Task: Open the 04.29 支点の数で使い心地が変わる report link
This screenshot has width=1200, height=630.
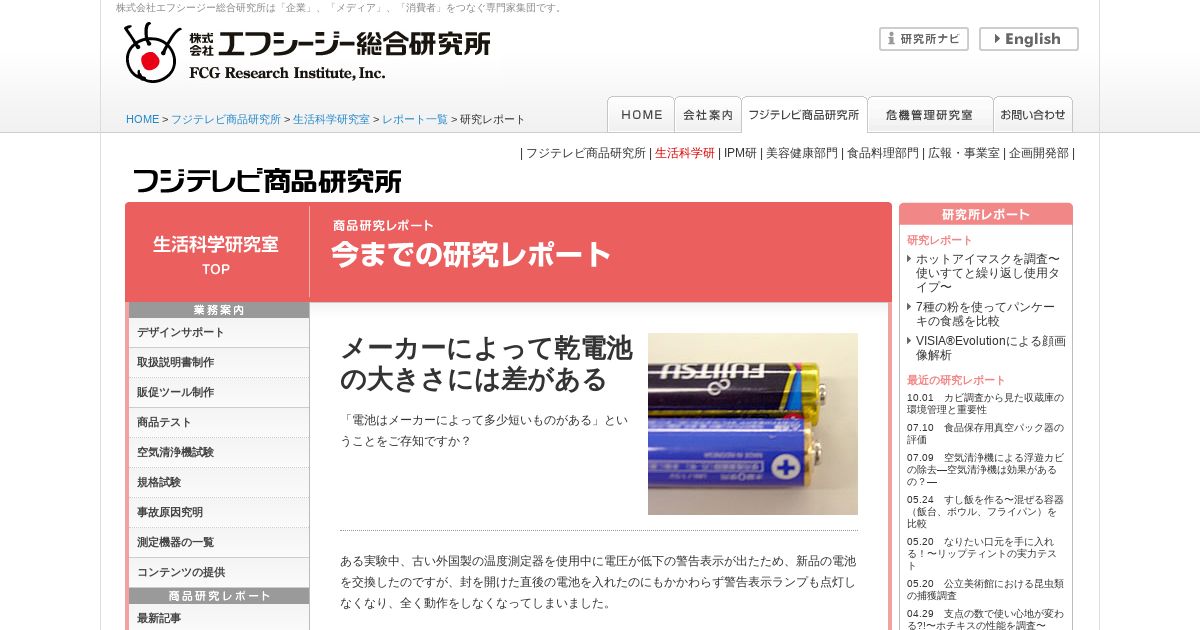Action: click(985, 619)
